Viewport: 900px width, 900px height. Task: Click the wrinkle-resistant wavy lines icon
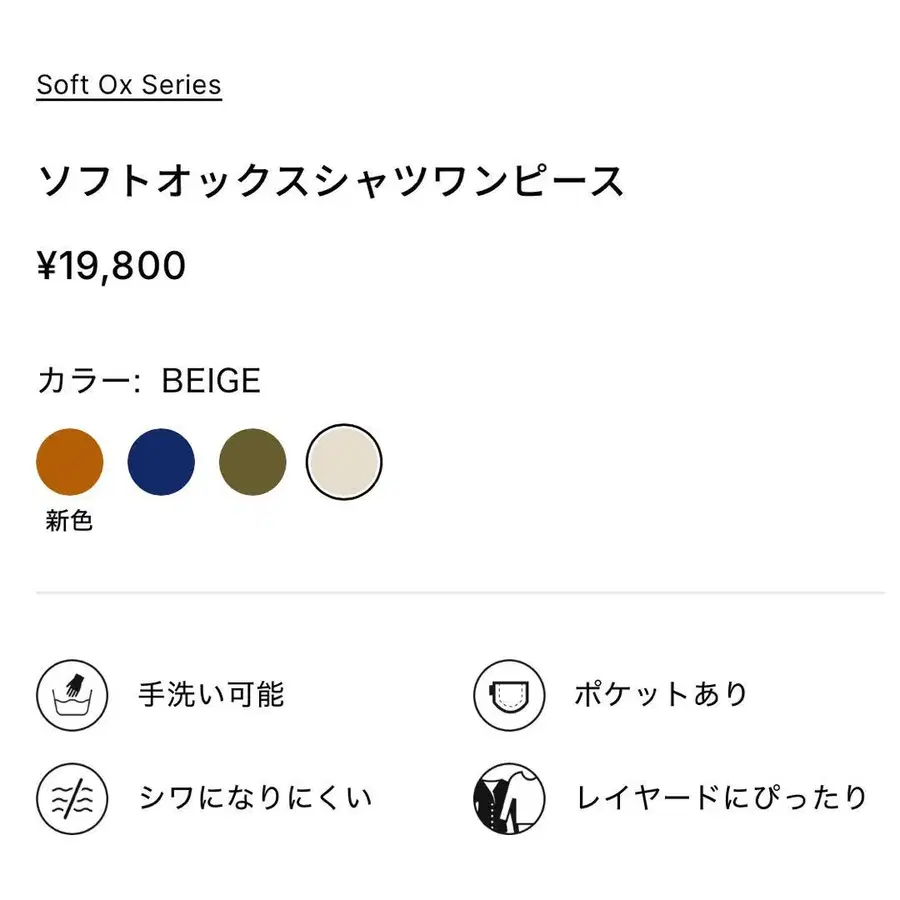[x=72, y=798]
